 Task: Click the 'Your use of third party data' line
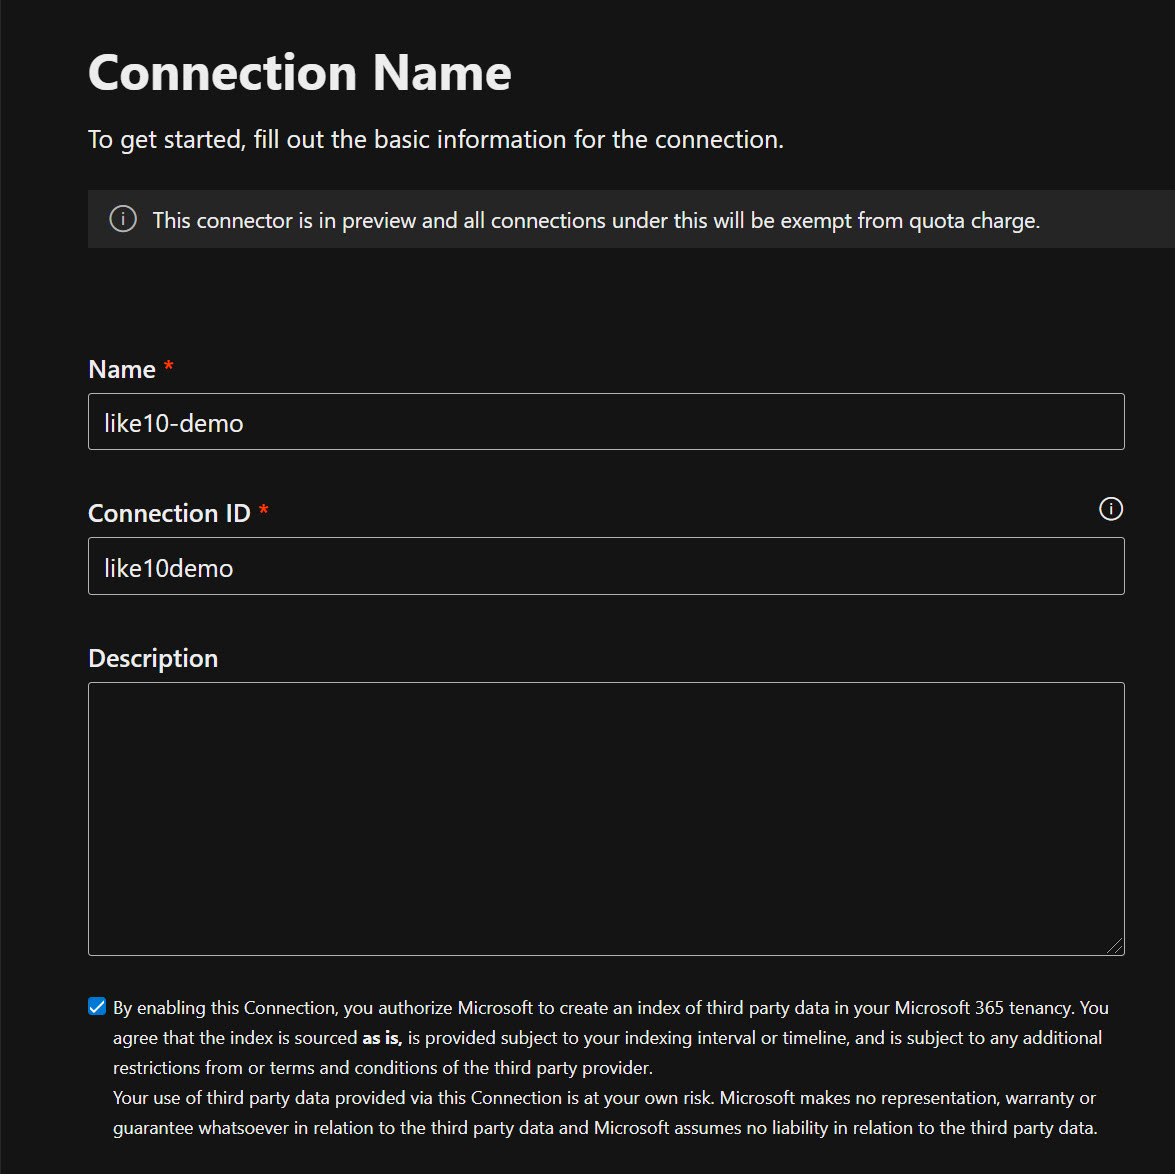(x=604, y=1098)
